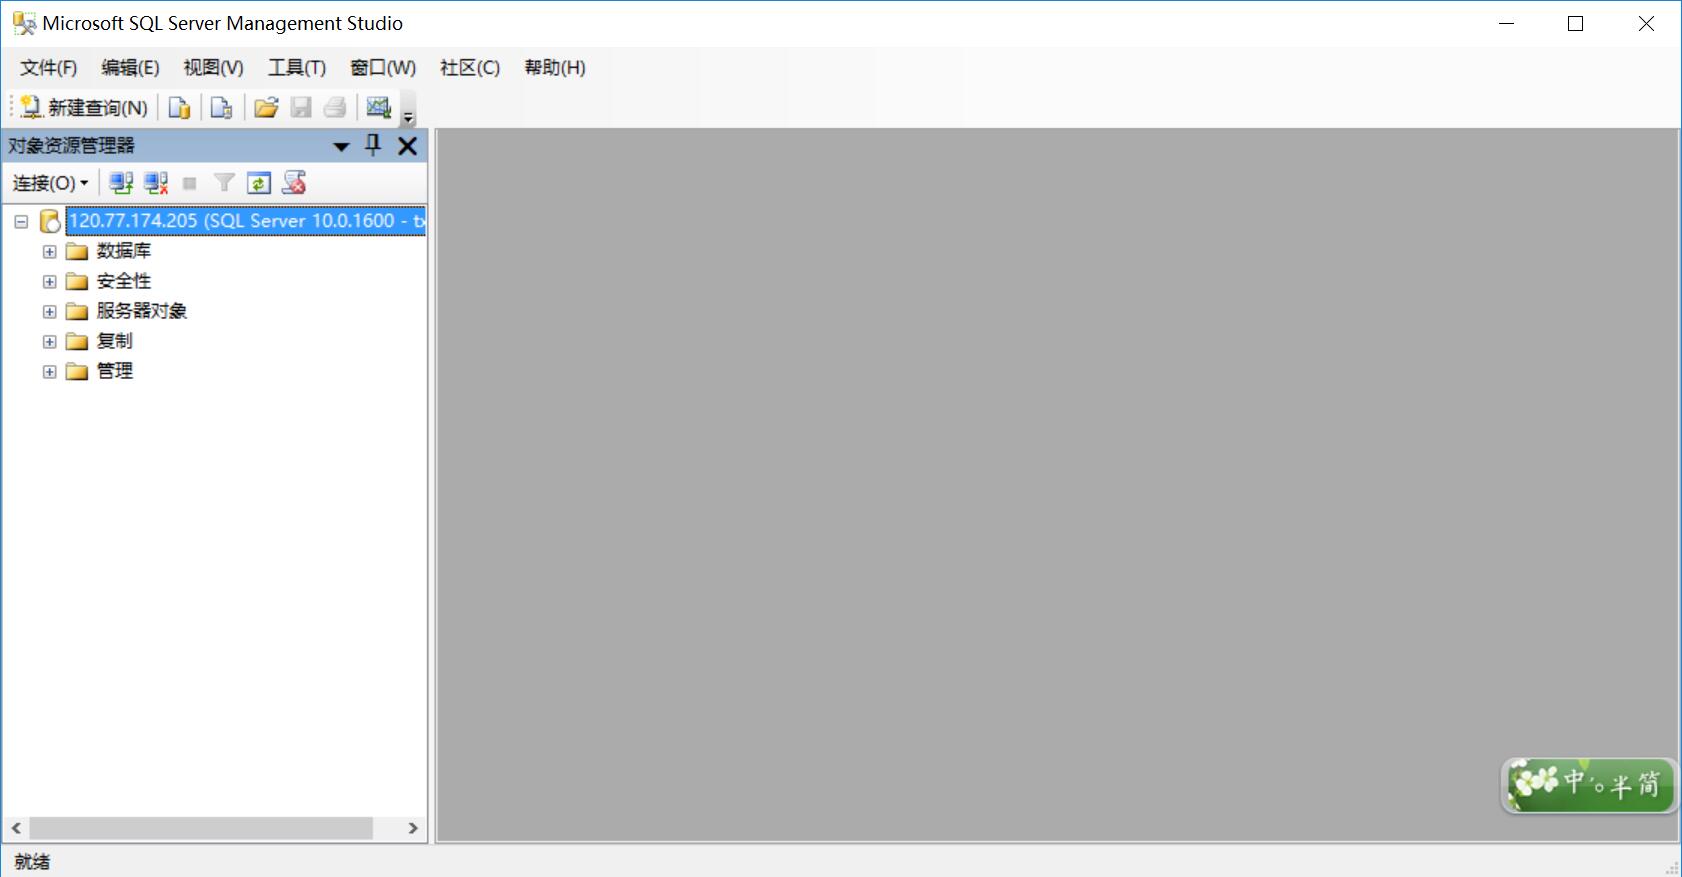Open the 窗口(W) menu
1682x877 pixels.
tap(383, 68)
